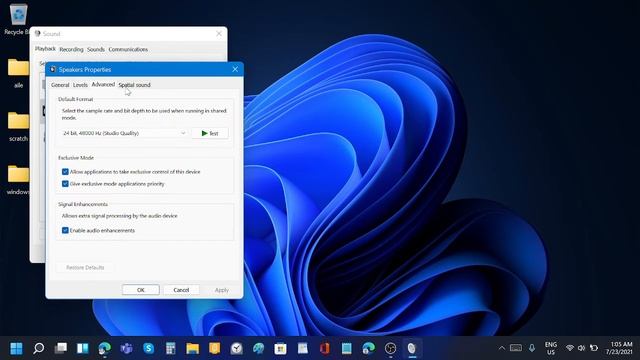Open the Spatial sound tab
The height and width of the screenshot is (360, 640).
(134, 85)
